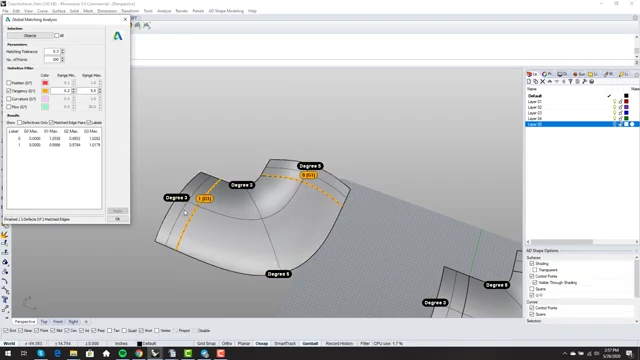Enable the Flow (G3) filter checkbox
Screen dimensions: 640x360
pyautogui.click(x=9, y=107)
